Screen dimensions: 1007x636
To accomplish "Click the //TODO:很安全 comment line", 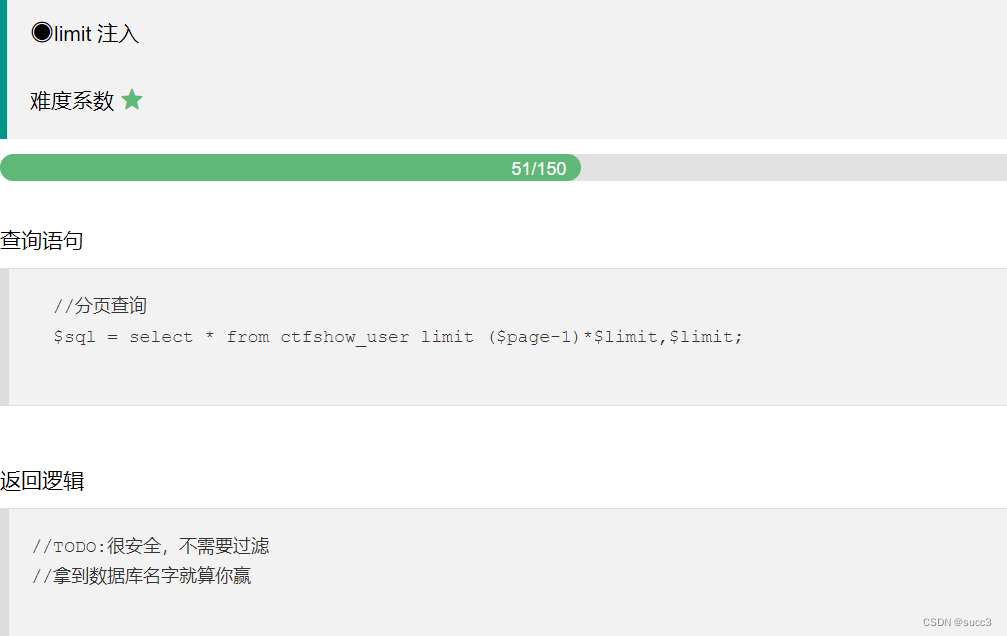I will click(x=151, y=546).
